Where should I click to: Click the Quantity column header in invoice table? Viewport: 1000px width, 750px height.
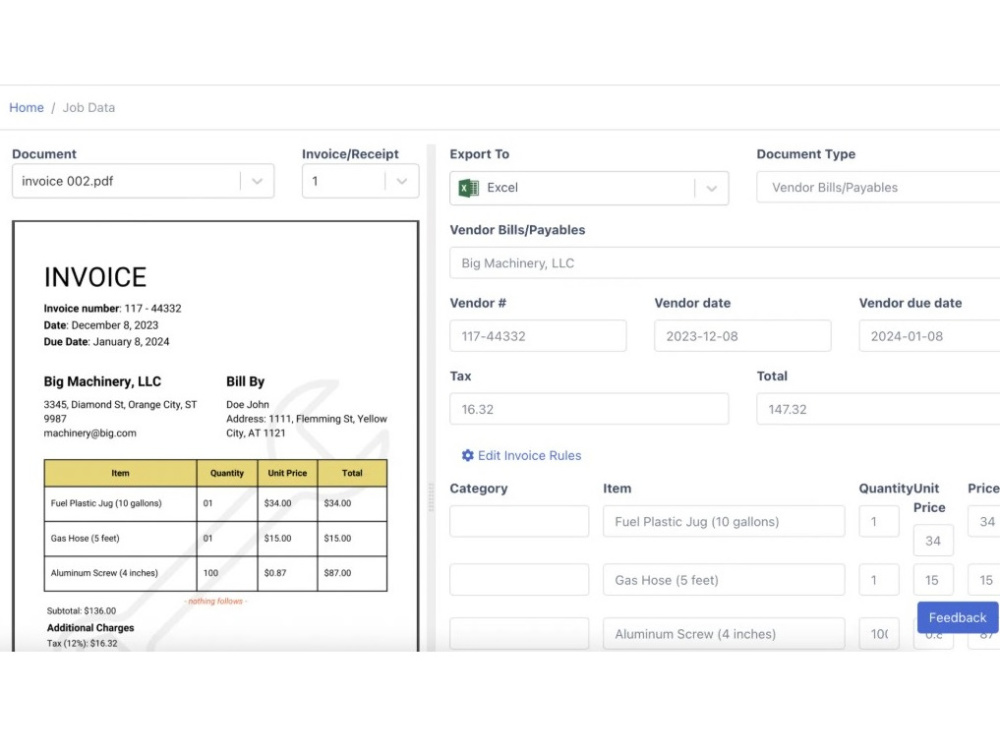[x=227, y=473]
